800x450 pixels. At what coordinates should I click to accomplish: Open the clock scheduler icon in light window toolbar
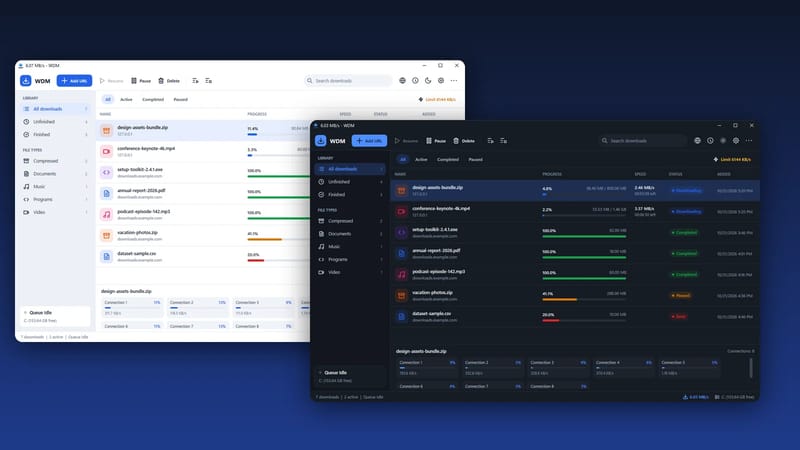tap(415, 81)
